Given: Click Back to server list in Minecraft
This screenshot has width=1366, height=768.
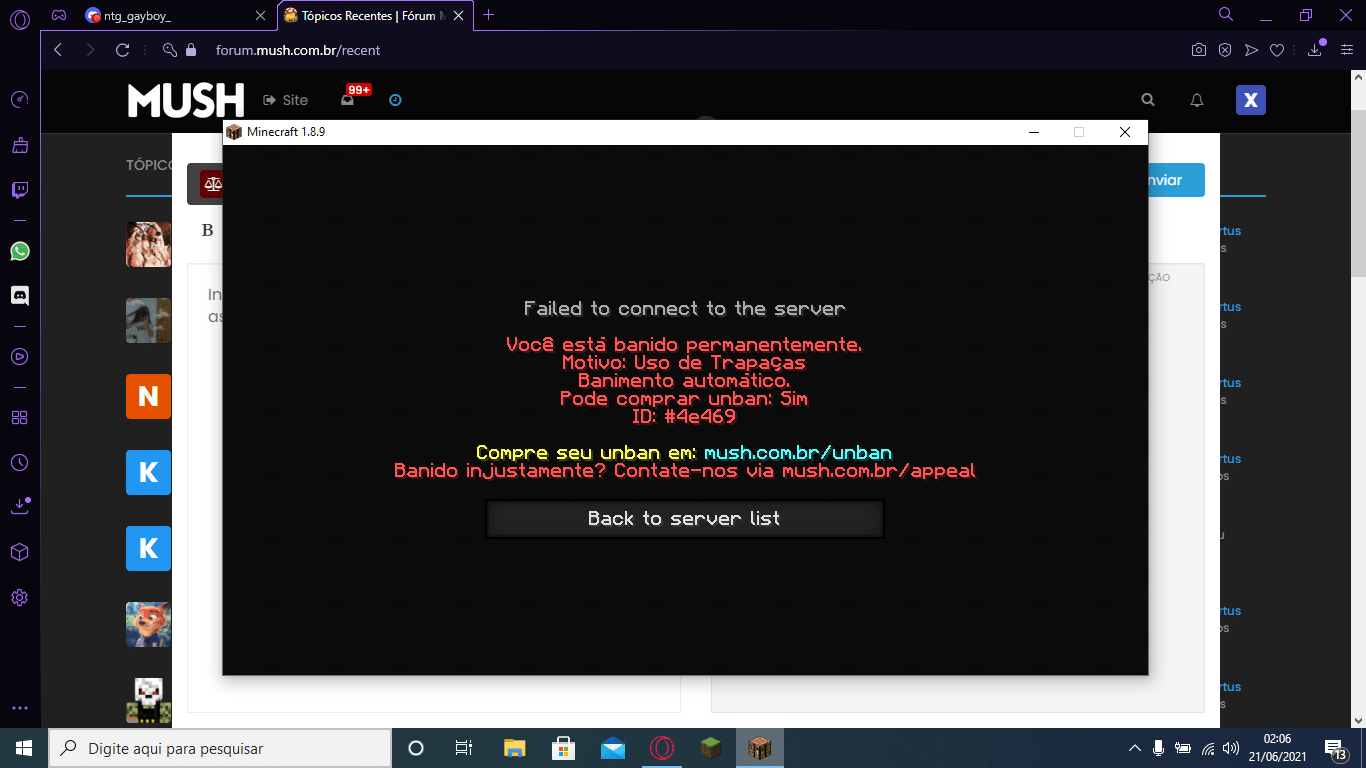Looking at the screenshot, I should [684, 519].
